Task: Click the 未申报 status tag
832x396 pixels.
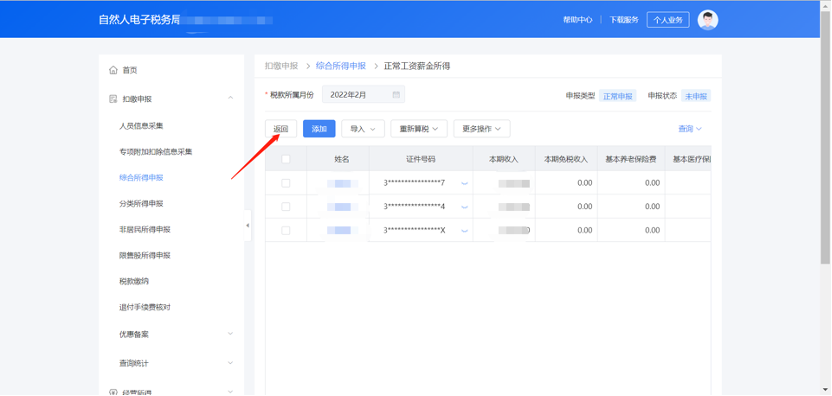Action: (x=696, y=96)
